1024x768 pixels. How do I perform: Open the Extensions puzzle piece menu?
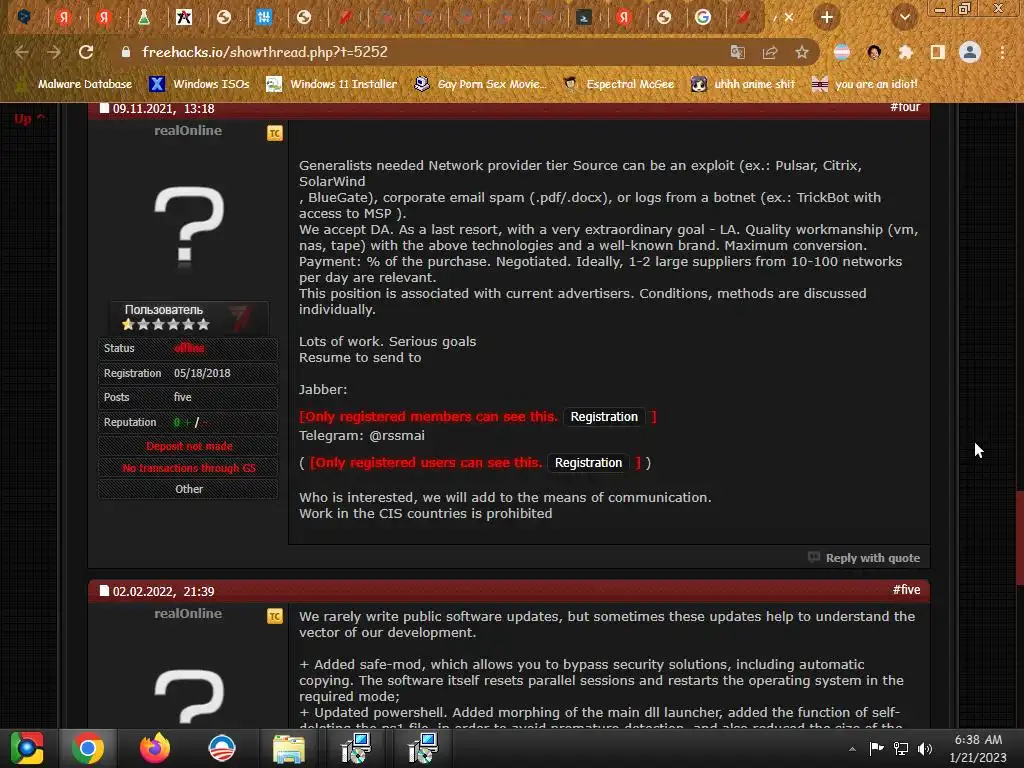coord(906,52)
